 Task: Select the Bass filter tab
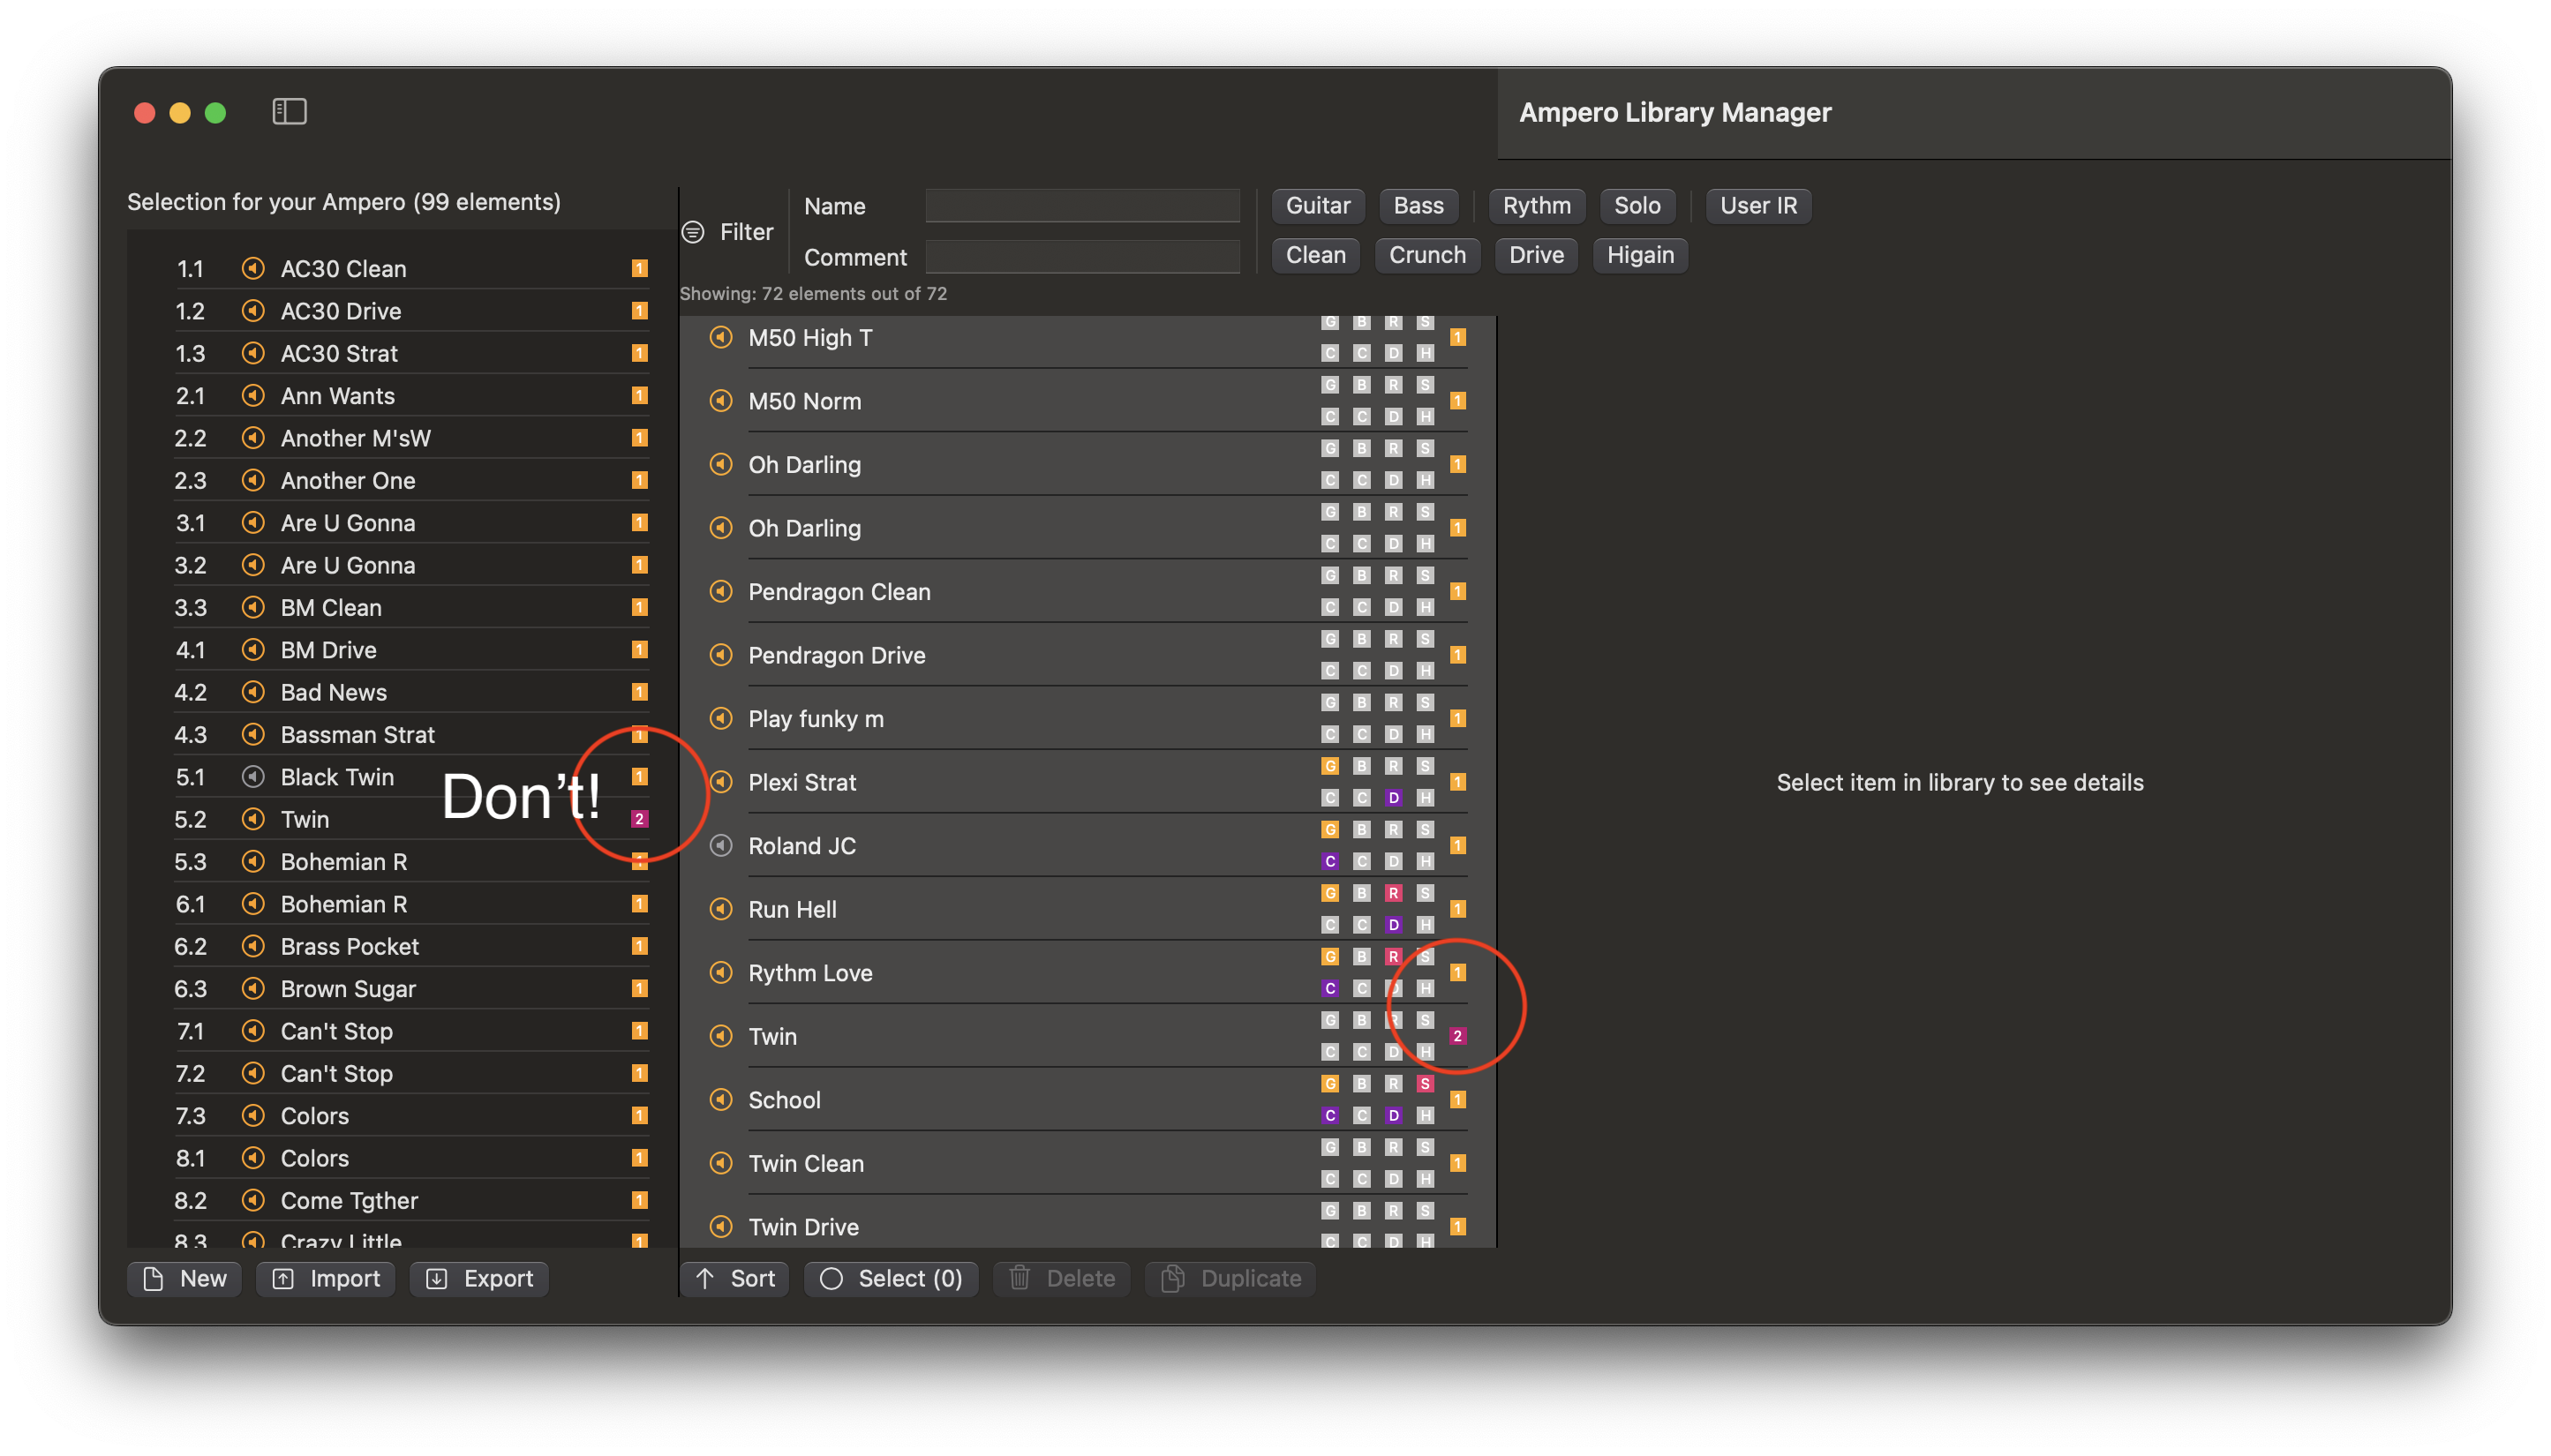pyautogui.click(x=1419, y=205)
